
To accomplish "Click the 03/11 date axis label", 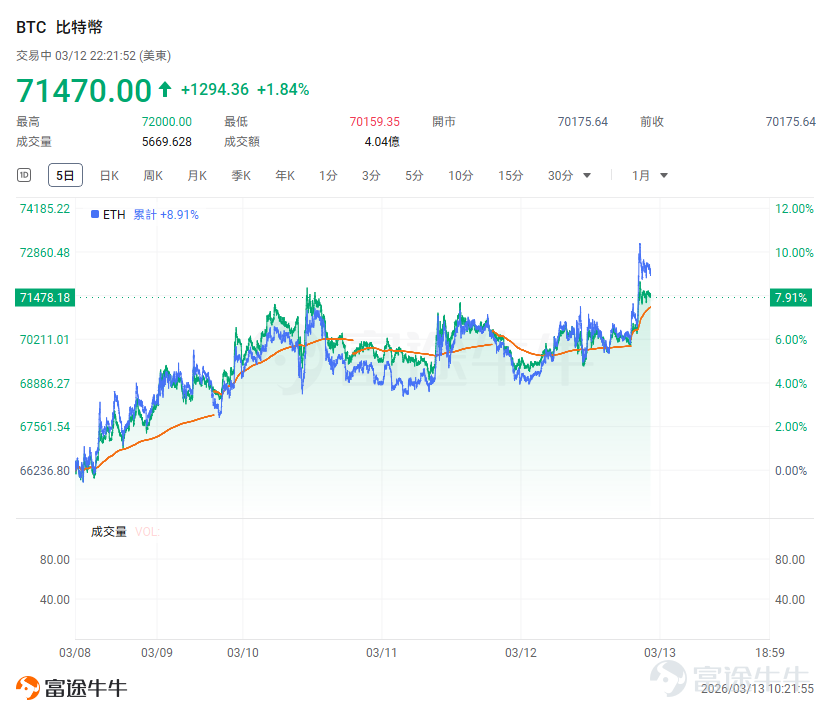I will tap(382, 653).
